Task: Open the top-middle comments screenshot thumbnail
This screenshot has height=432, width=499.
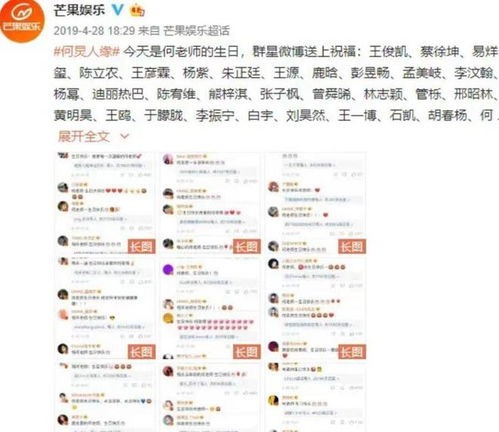Action: (x=210, y=203)
